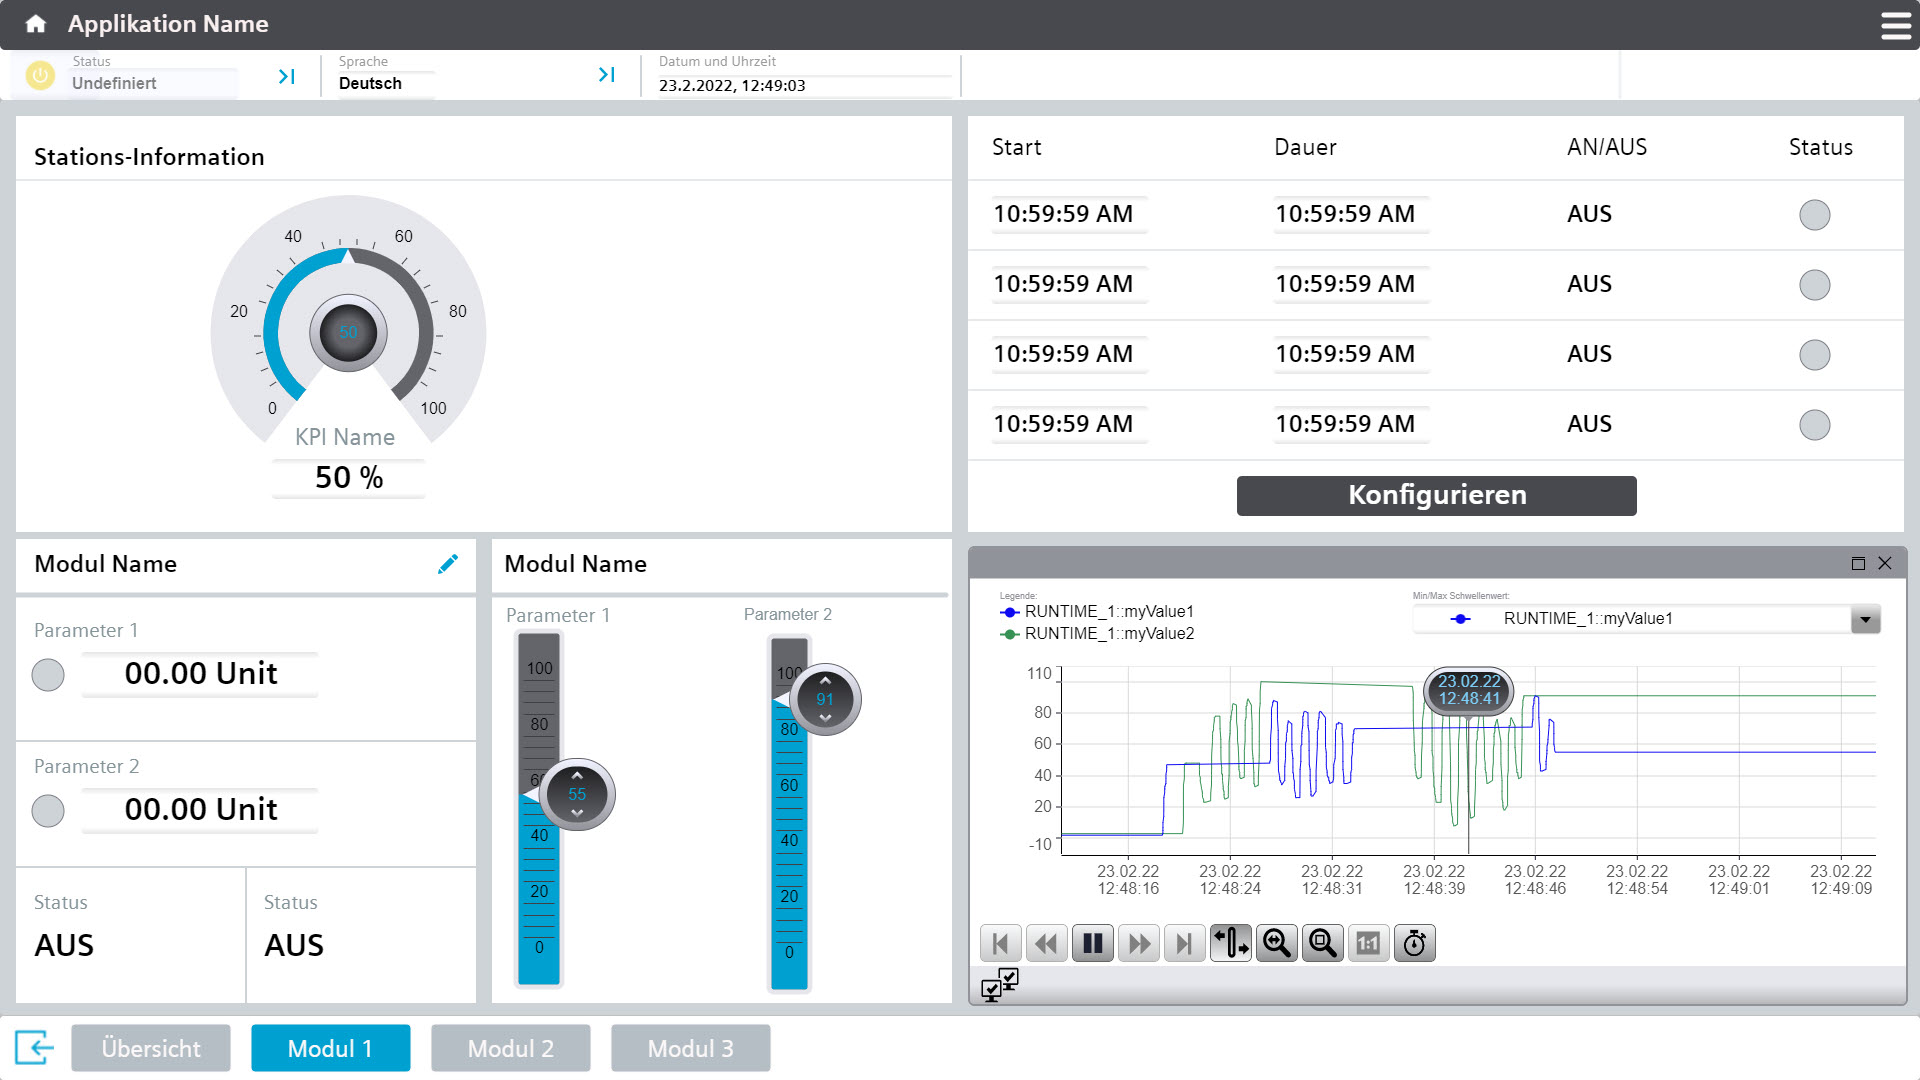This screenshot has height=1080, width=1920.
Task: Pause the trend curve playback
Action: pos(1093,943)
